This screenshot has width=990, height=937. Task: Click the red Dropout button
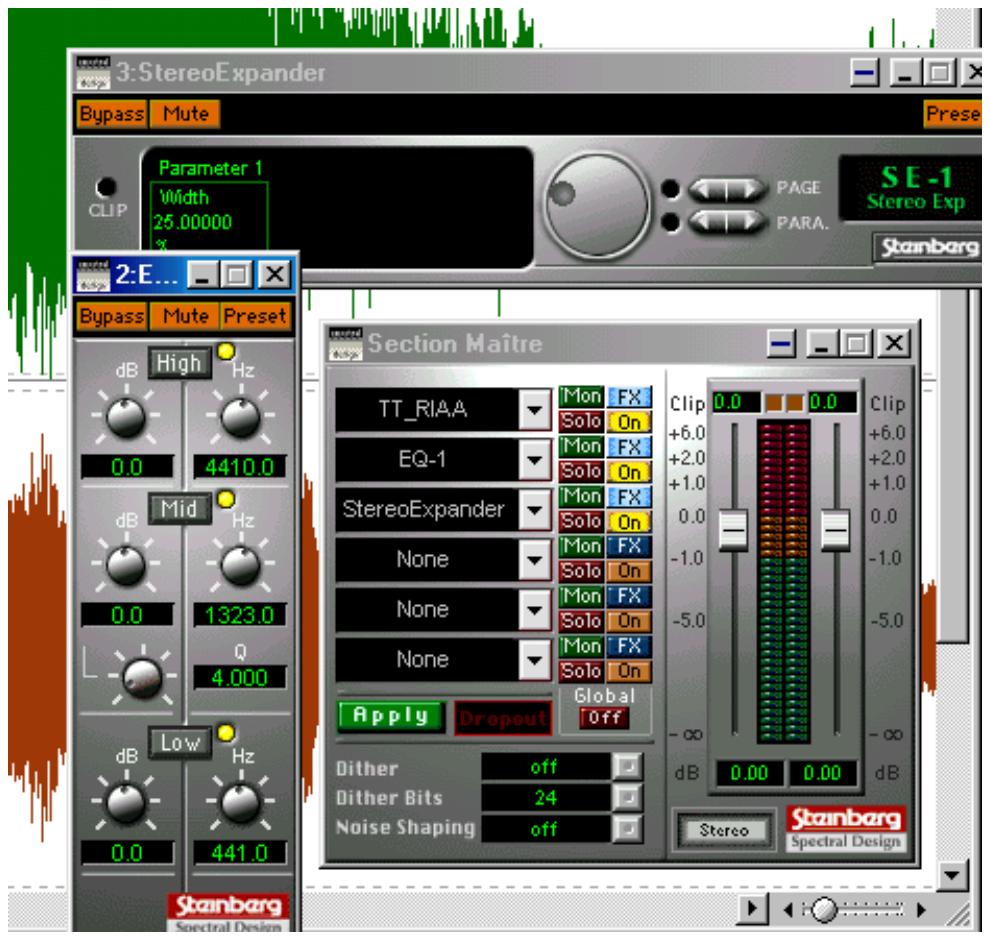click(x=503, y=718)
